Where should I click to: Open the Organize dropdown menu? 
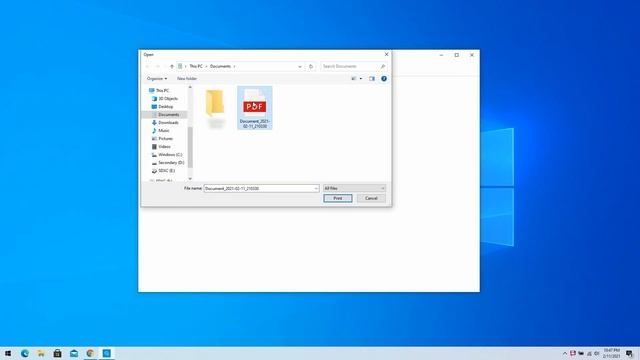pyautogui.click(x=157, y=78)
